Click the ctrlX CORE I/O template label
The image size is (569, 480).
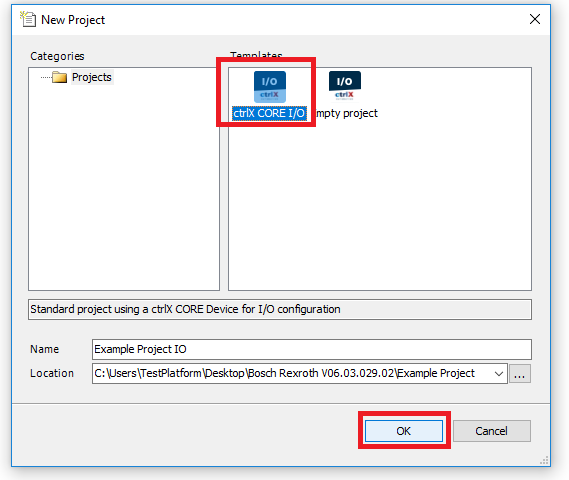269,113
